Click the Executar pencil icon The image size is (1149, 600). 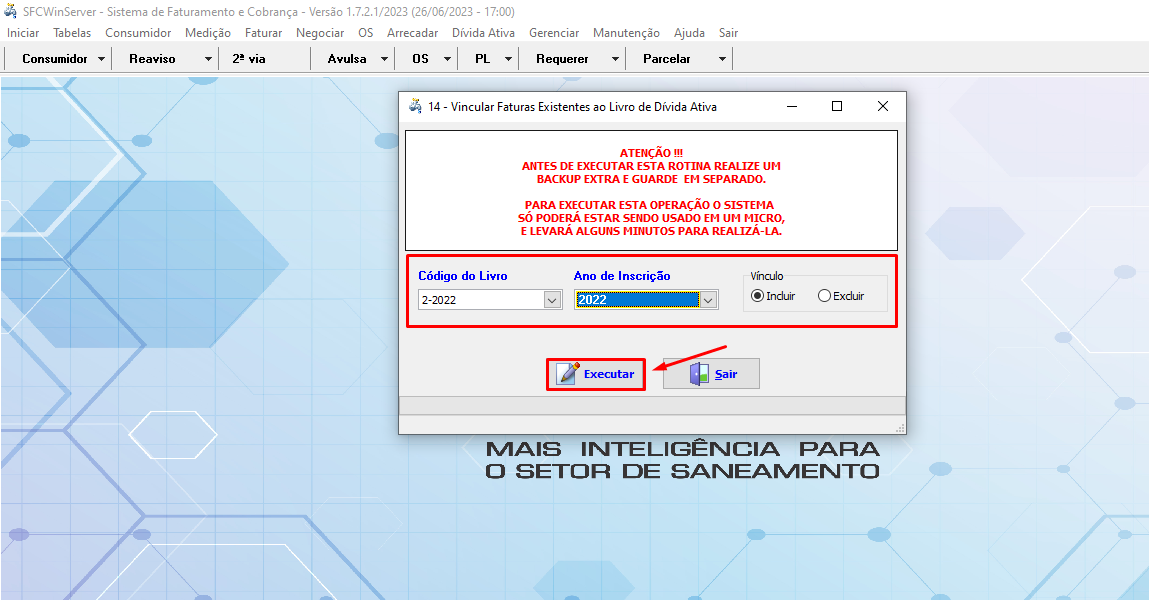coord(568,374)
